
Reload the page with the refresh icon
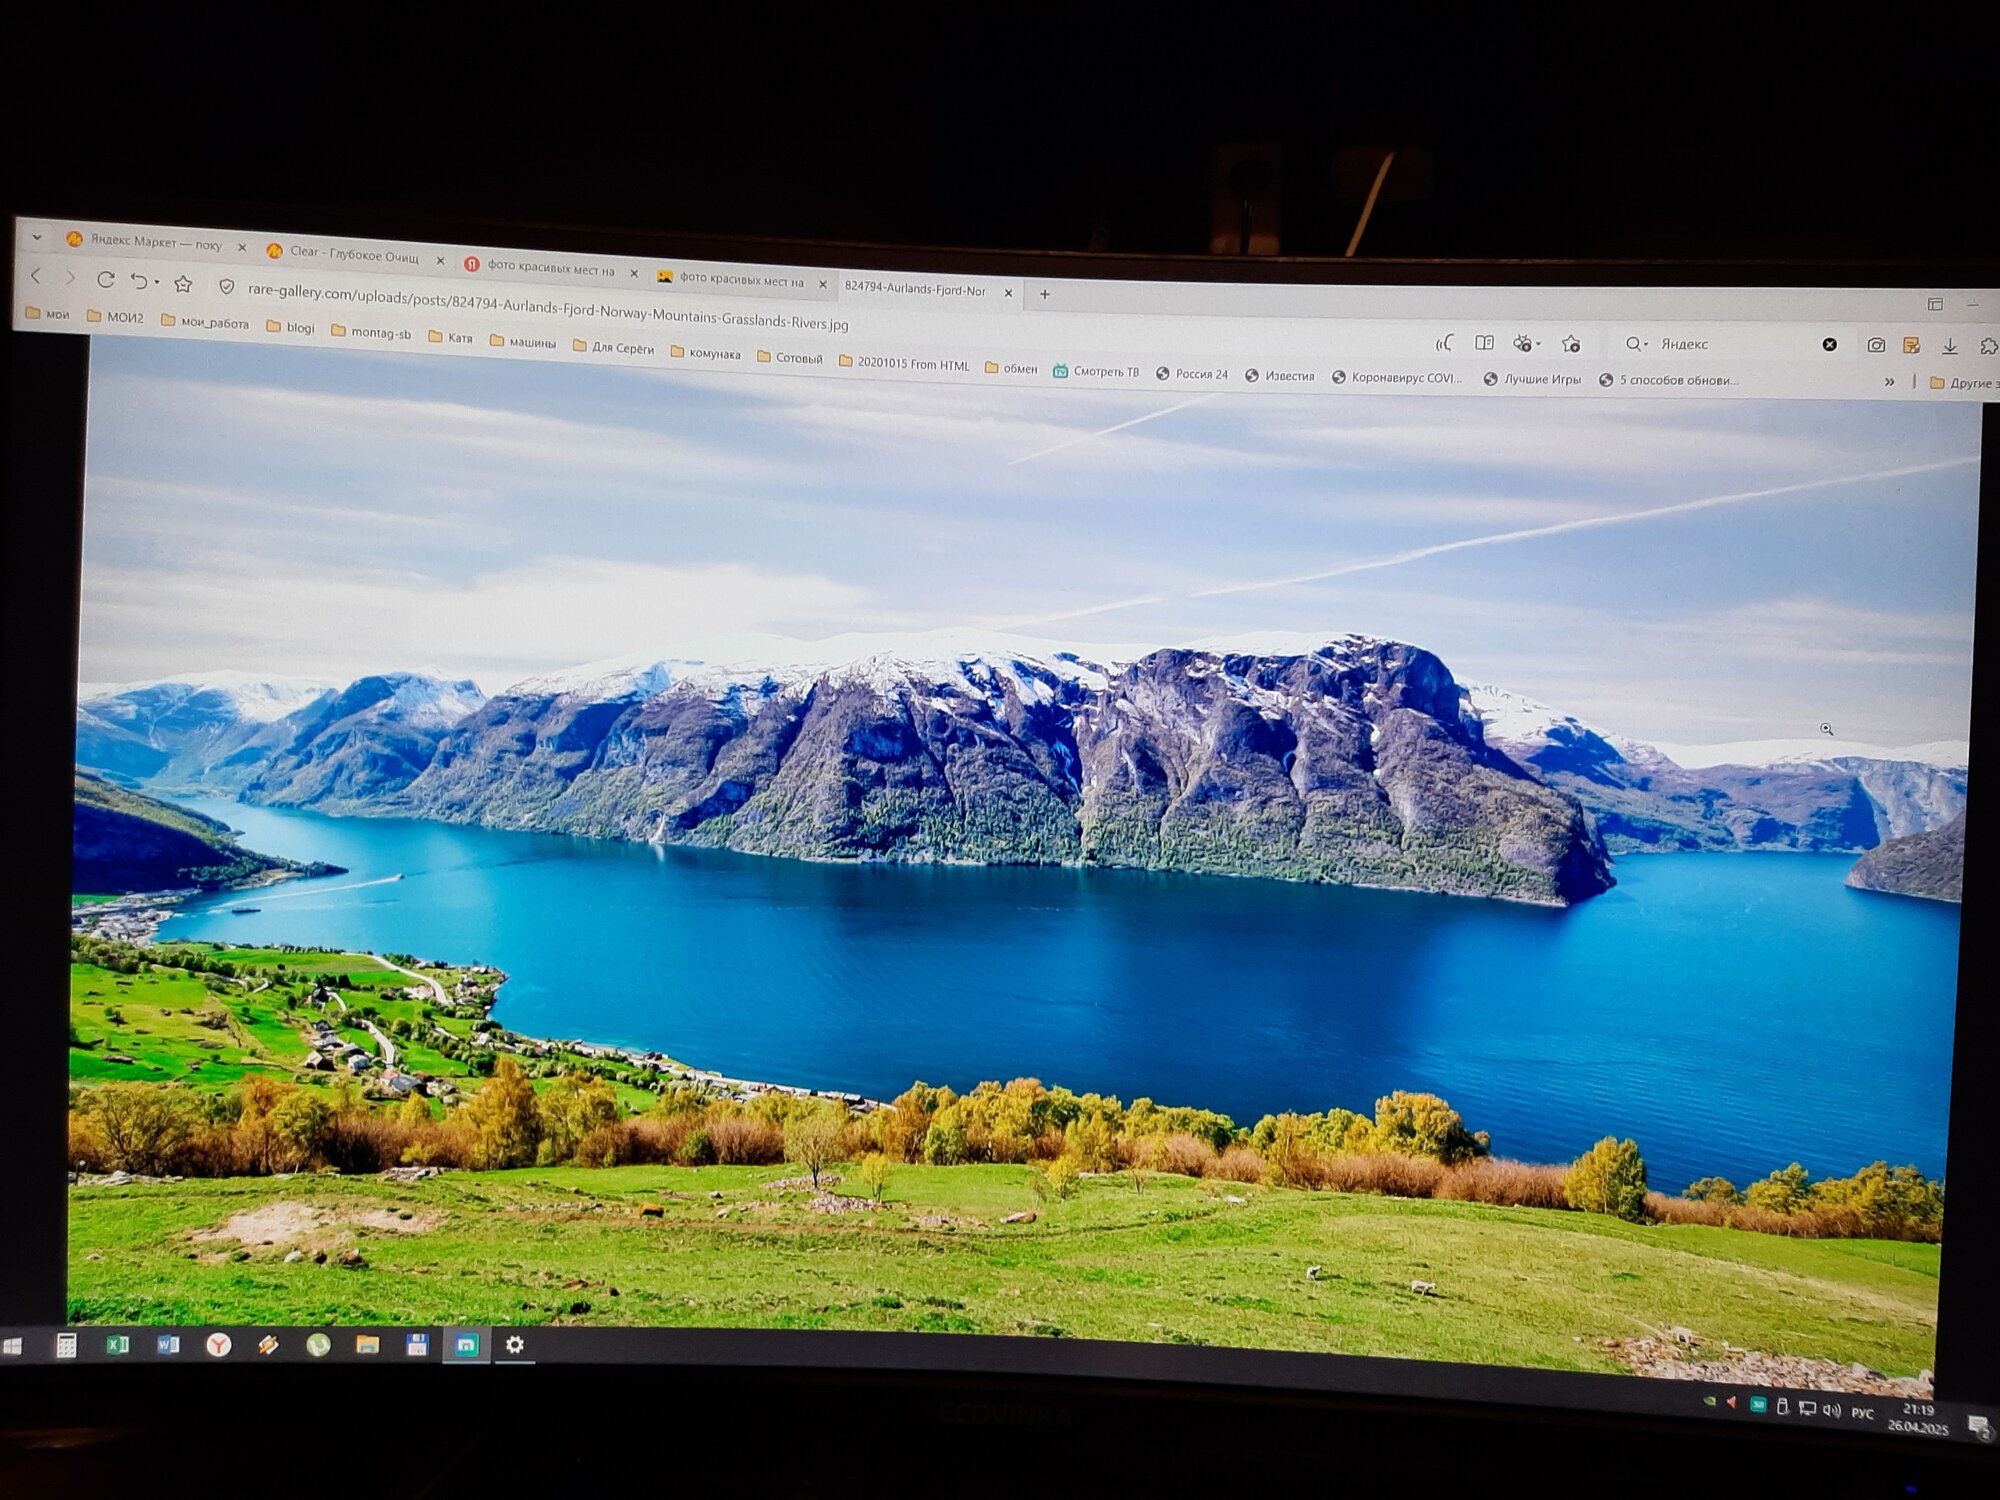(105, 279)
